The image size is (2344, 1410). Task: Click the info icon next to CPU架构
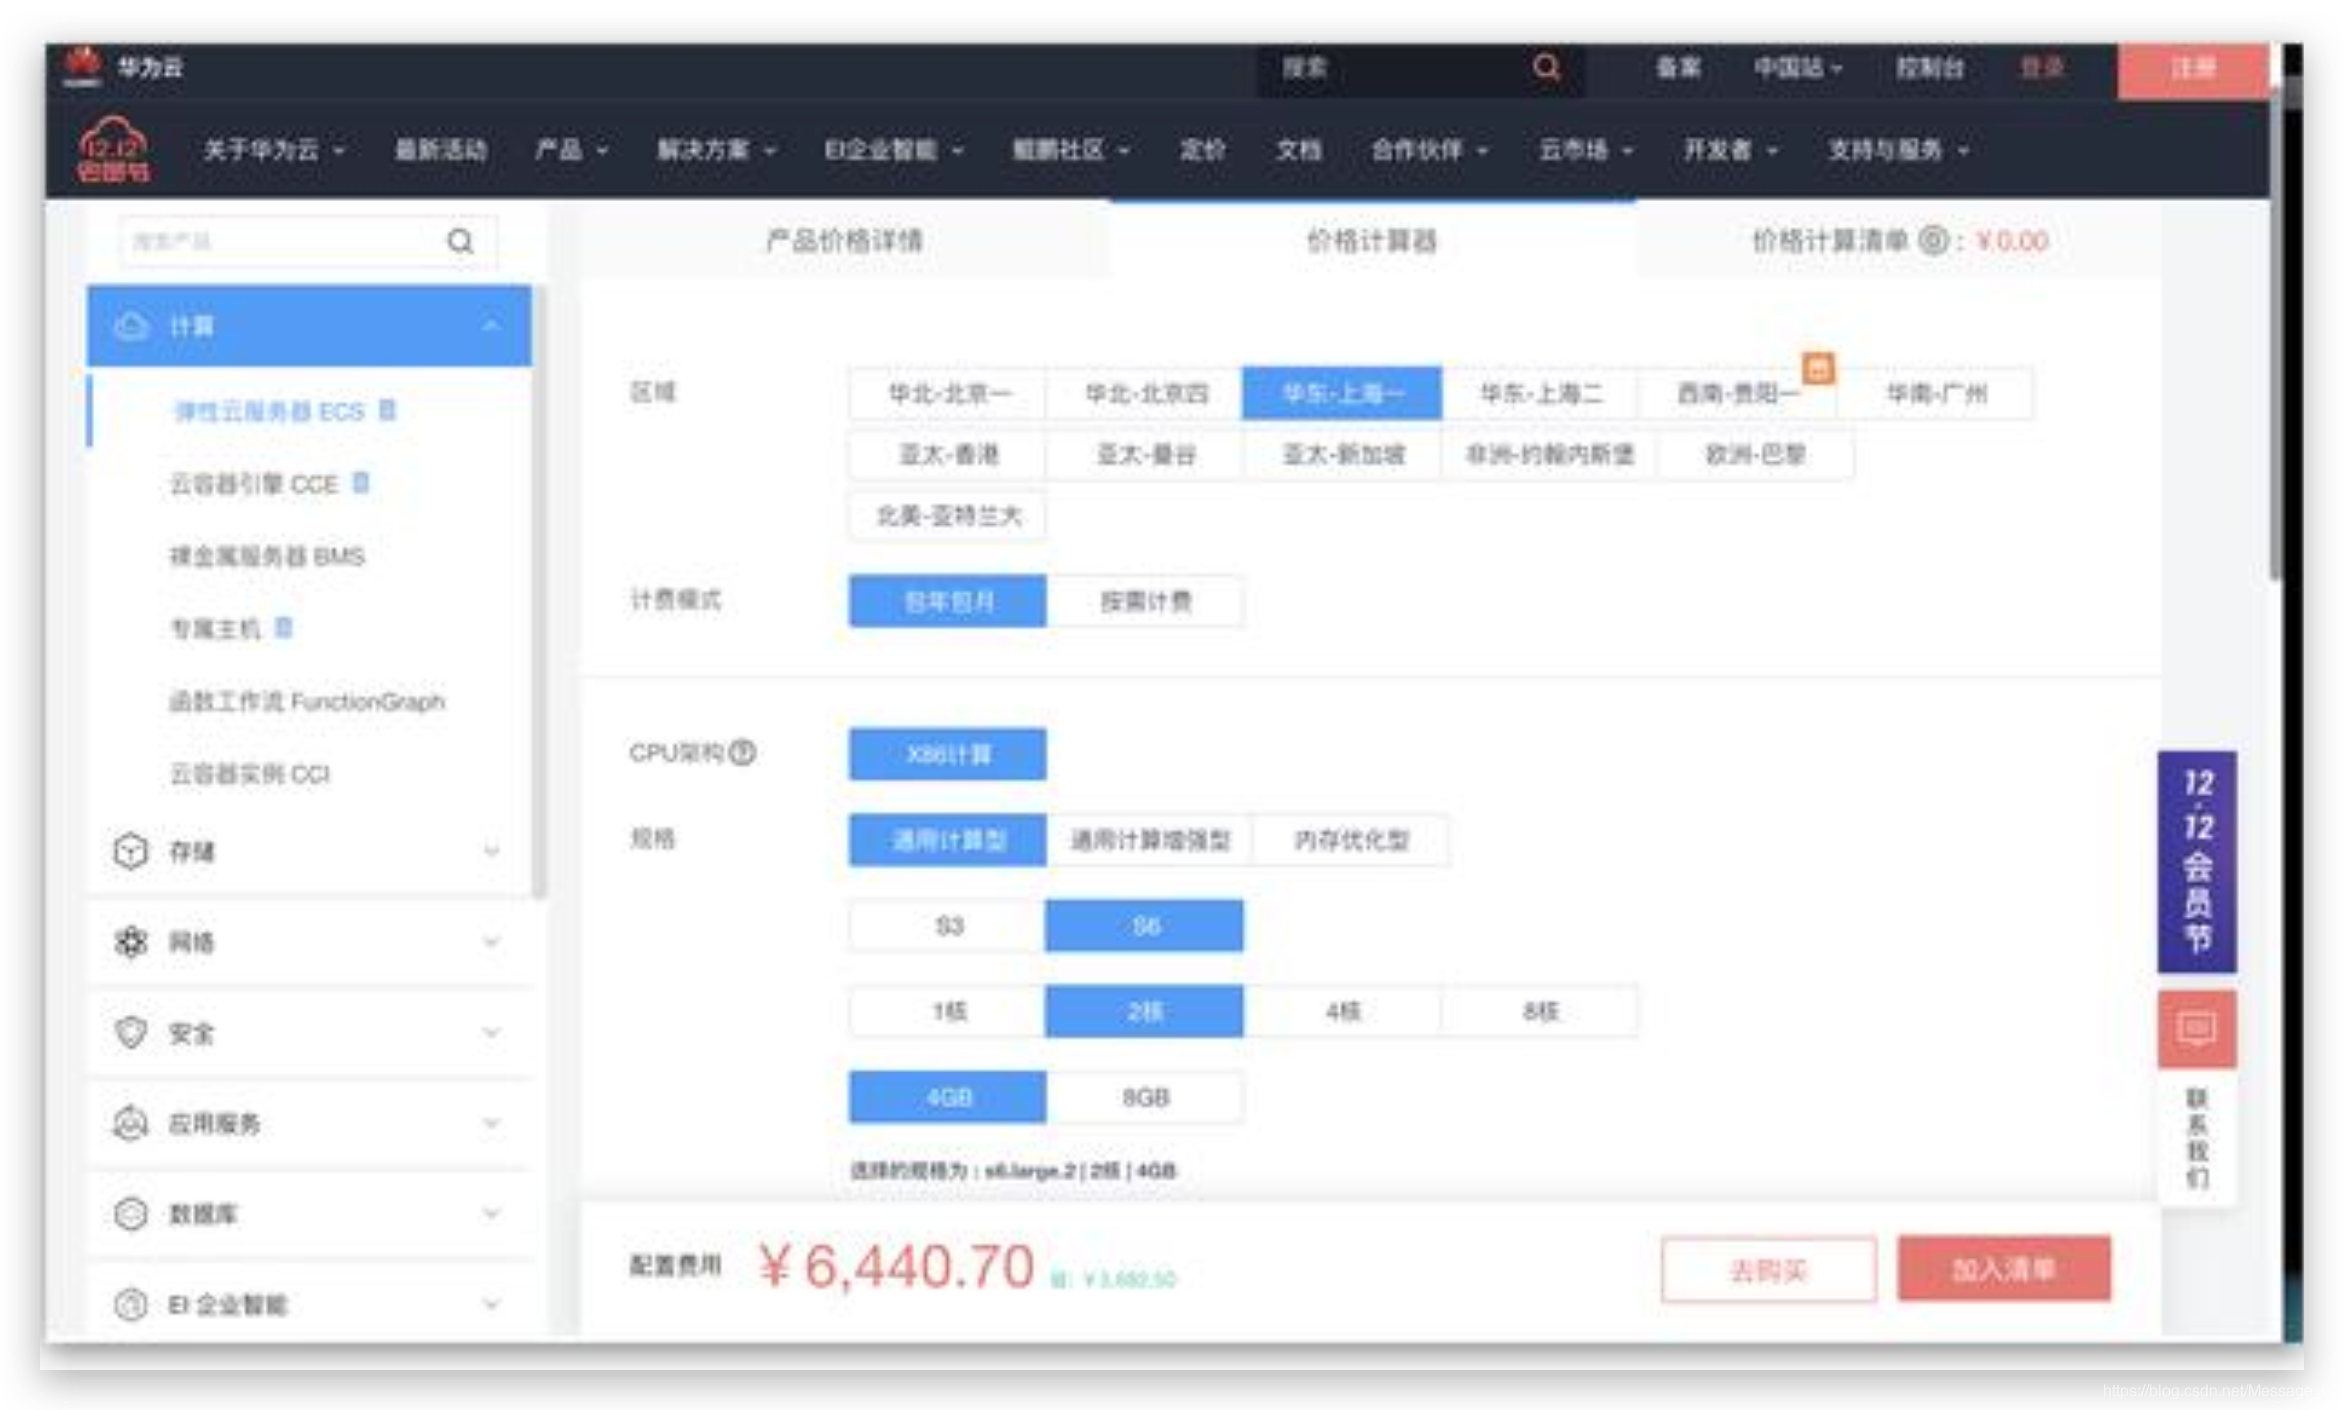point(741,753)
